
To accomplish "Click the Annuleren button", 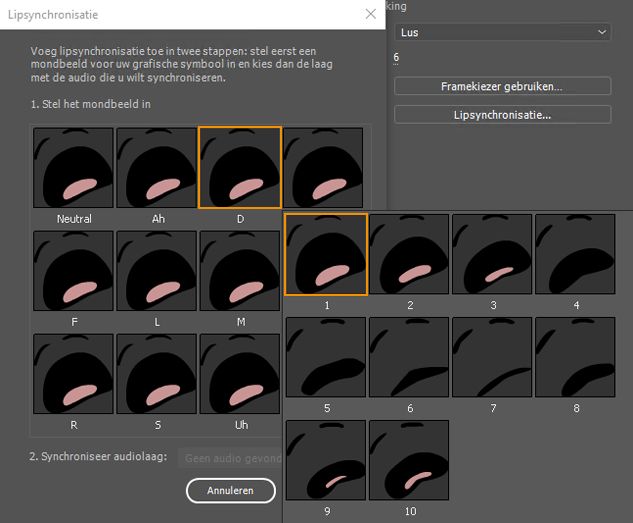I will pos(231,491).
